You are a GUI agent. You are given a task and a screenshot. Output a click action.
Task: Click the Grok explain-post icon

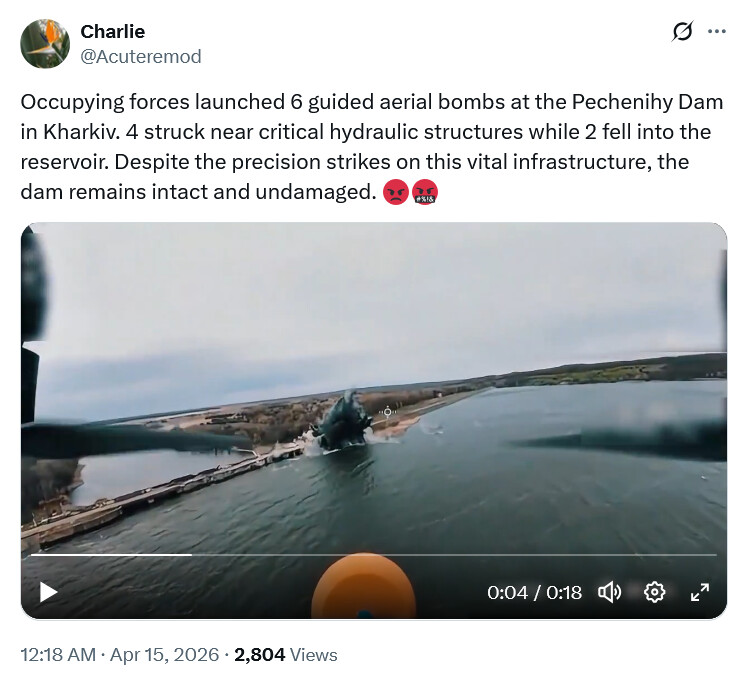point(682,32)
